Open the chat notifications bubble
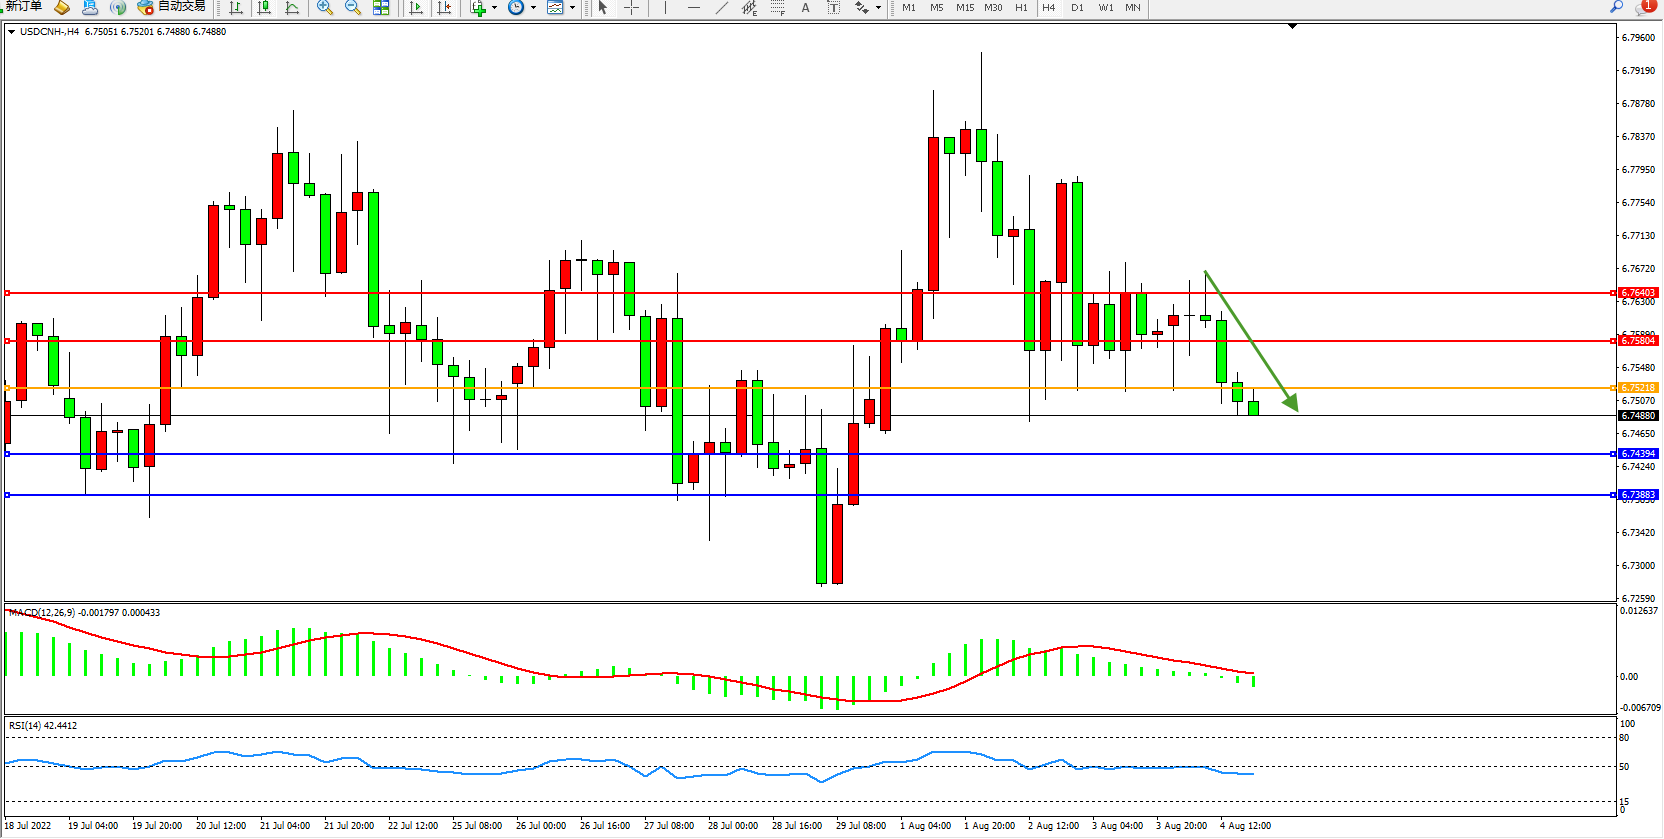The width and height of the screenshot is (1664, 839). (x=1645, y=7)
